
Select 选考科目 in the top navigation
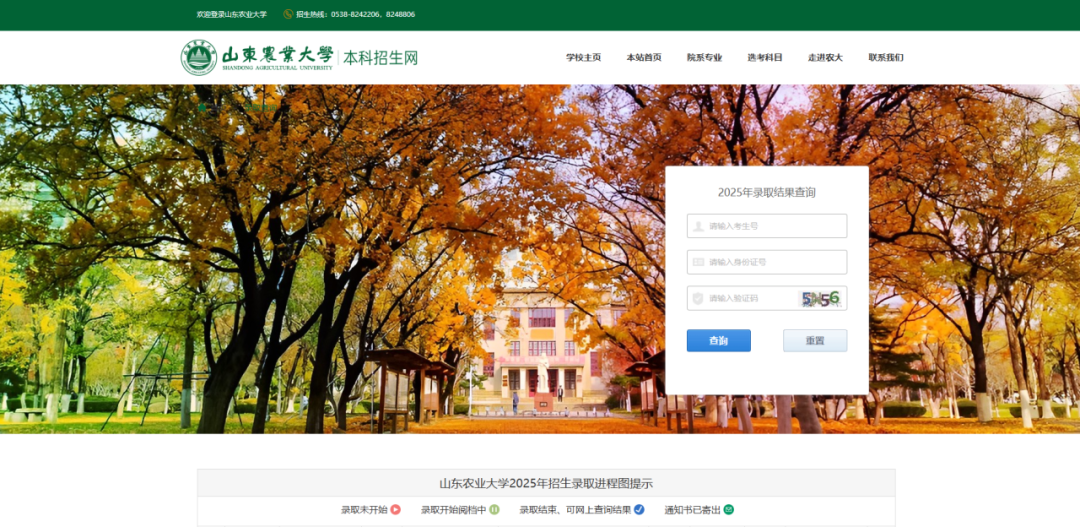click(765, 58)
